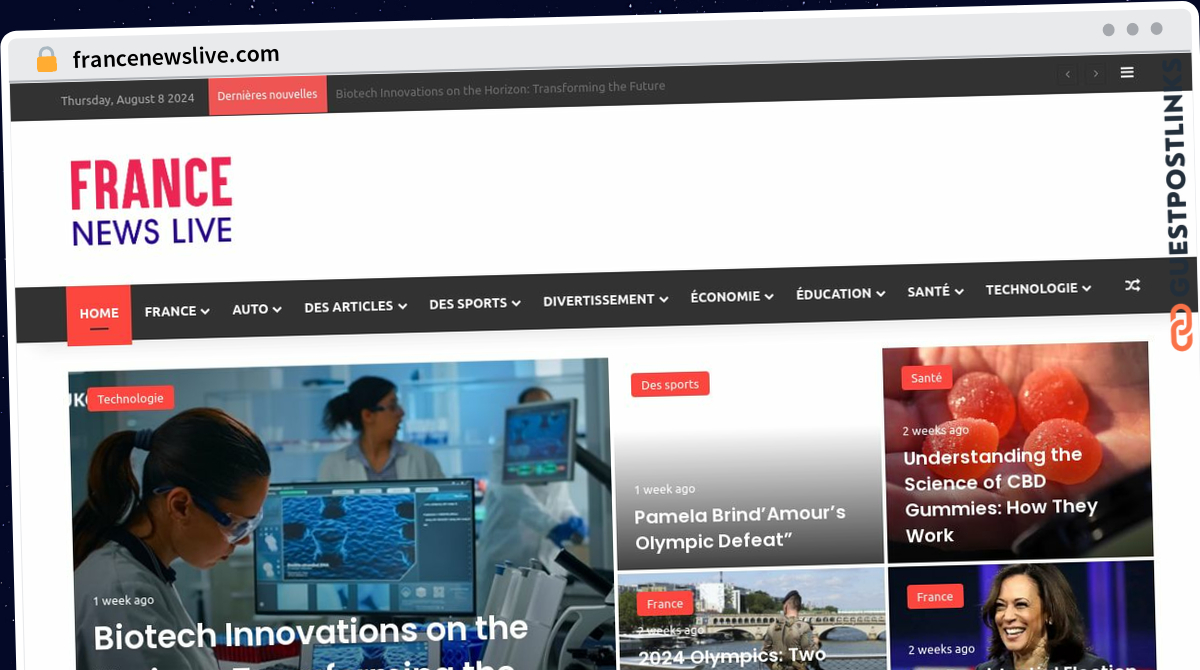Image resolution: width=1200 pixels, height=670 pixels.
Task: Click the France News Live logo
Action: [151, 201]
